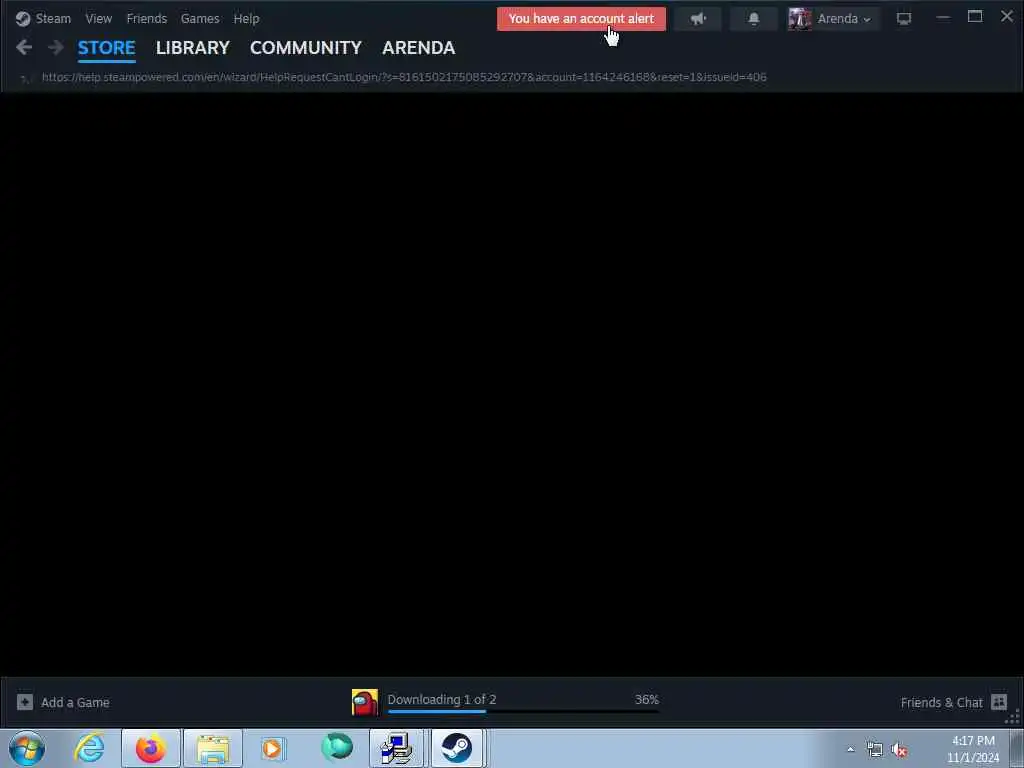
Task: Click Downloading 1 of 2 status
Action: (x=442, y=699)
